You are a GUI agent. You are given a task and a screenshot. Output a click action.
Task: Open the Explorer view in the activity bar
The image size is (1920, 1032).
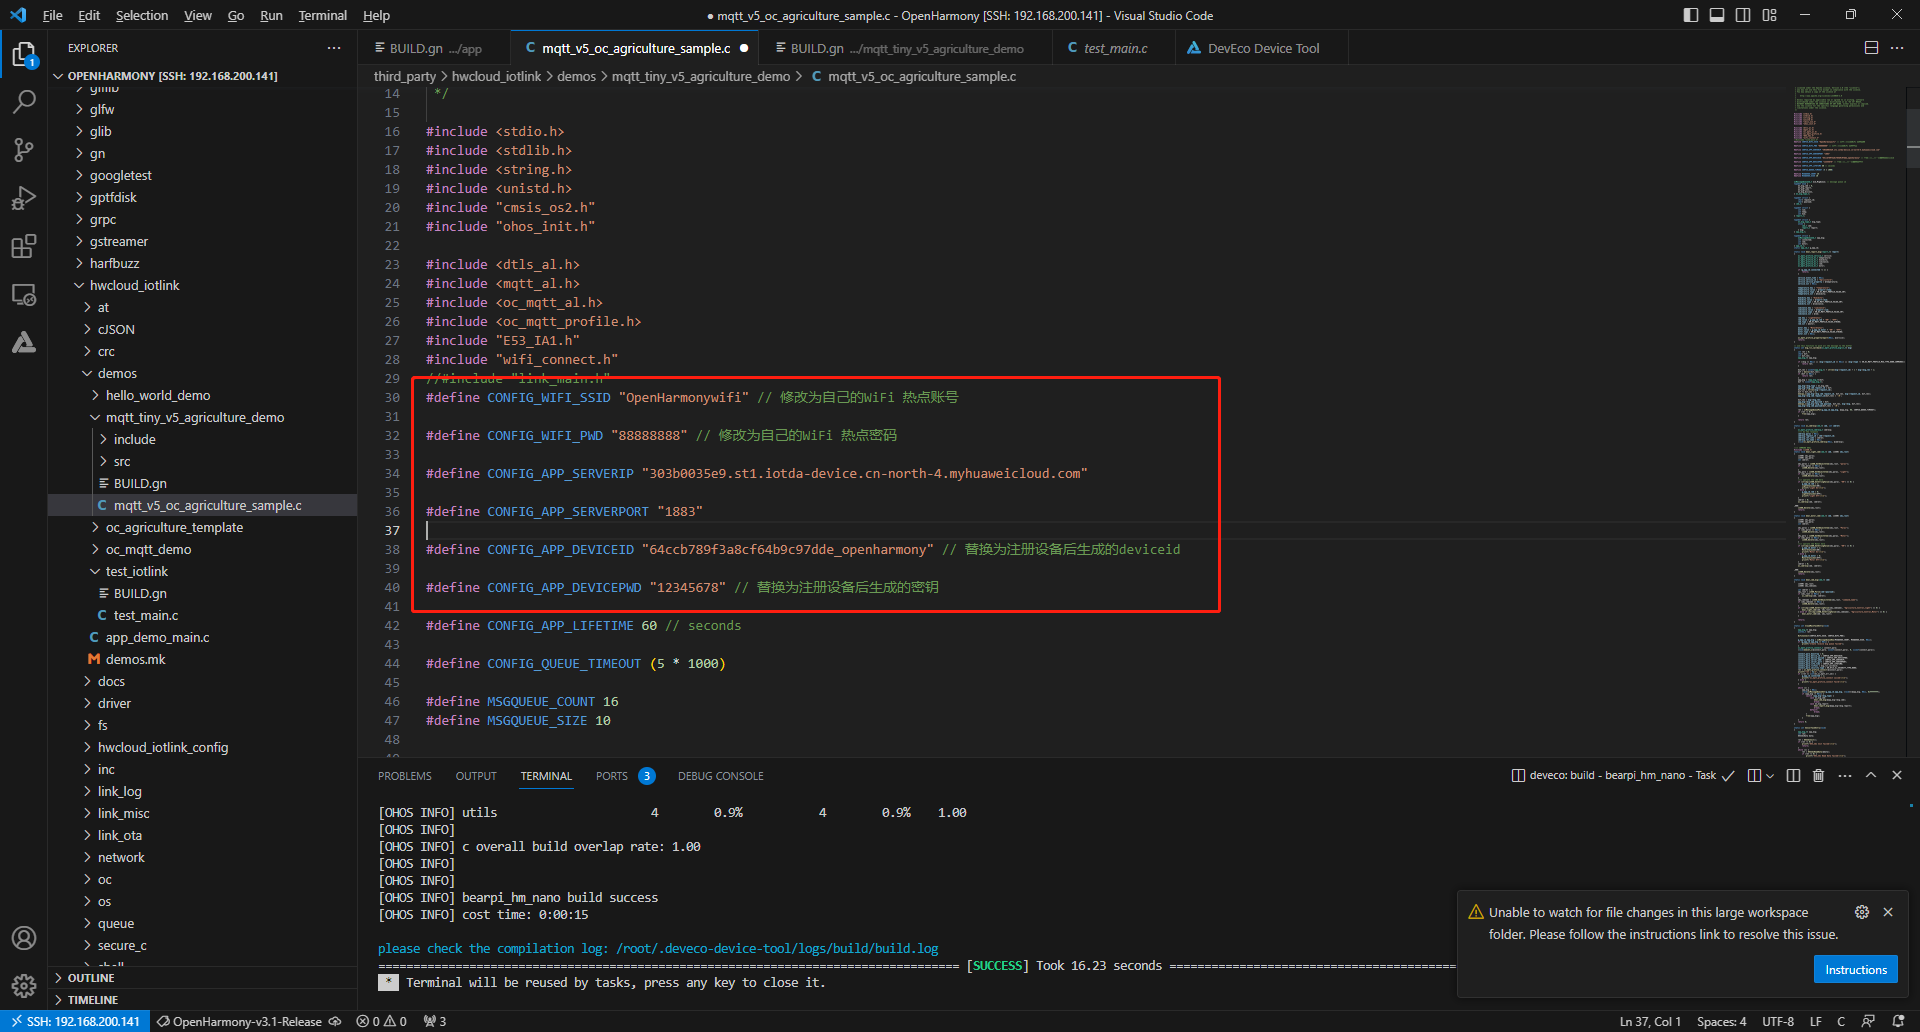point(24,54)
